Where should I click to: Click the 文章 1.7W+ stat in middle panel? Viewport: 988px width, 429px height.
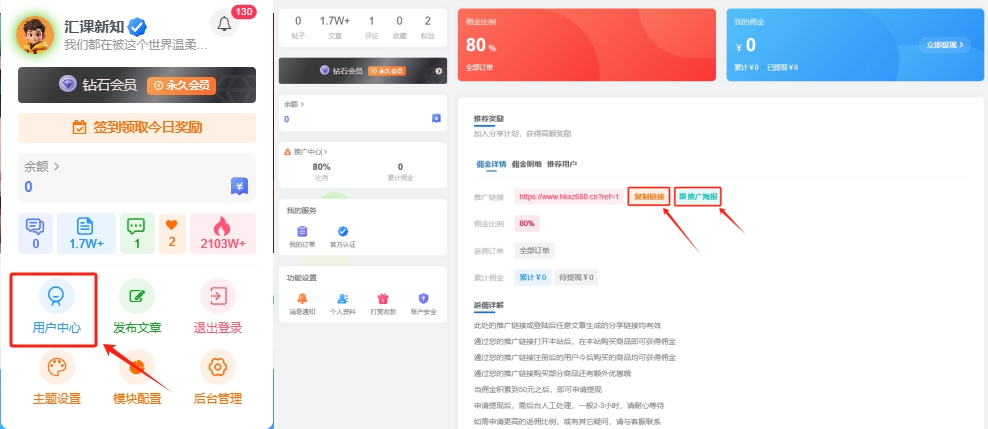[335, 27]
